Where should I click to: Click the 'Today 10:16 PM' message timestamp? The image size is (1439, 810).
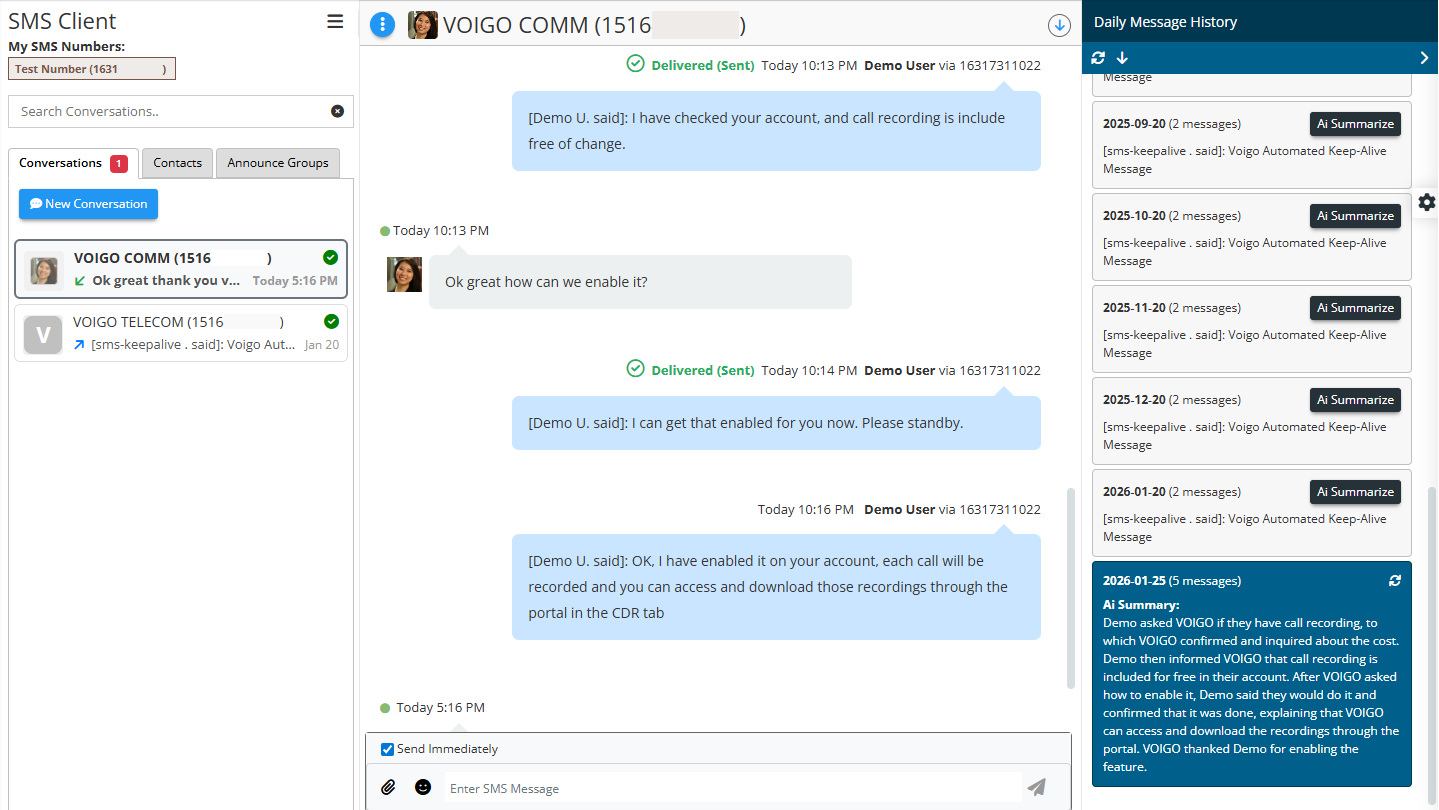point(805,510)
